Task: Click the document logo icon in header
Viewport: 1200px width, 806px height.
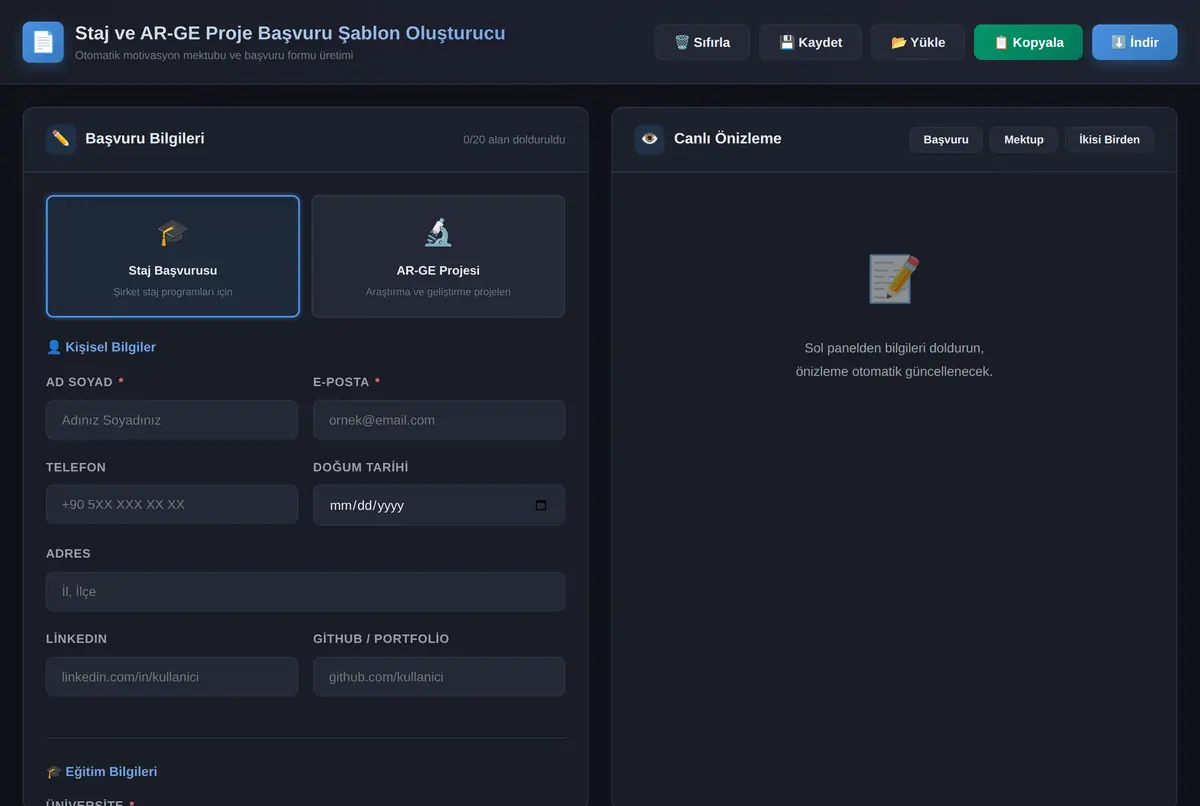Action: coord(43,42)
